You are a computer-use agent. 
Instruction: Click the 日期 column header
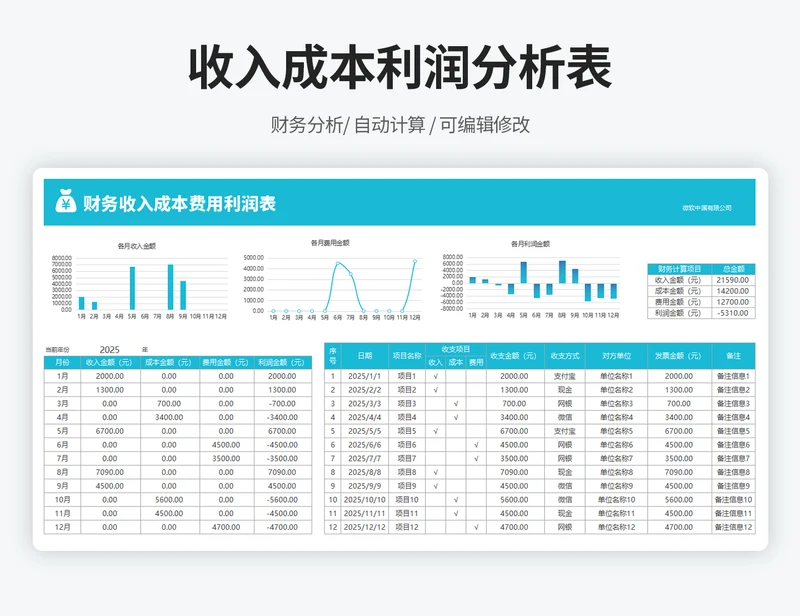[x=365, y=356]
